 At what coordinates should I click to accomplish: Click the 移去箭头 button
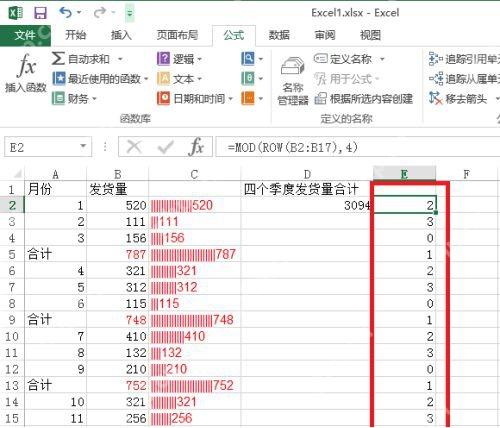click(458, 99)
